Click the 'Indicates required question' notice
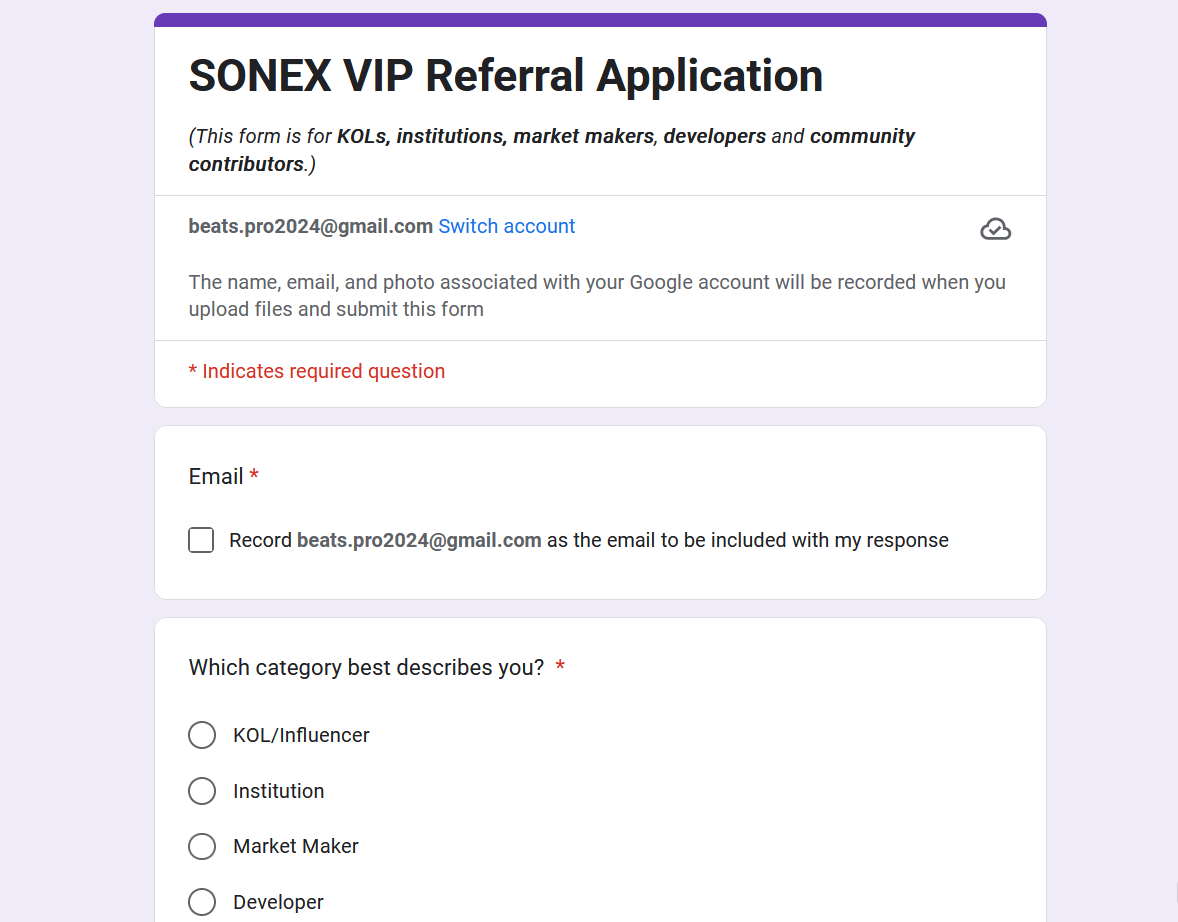This screenshot has width=1178, height=922. 316,371
